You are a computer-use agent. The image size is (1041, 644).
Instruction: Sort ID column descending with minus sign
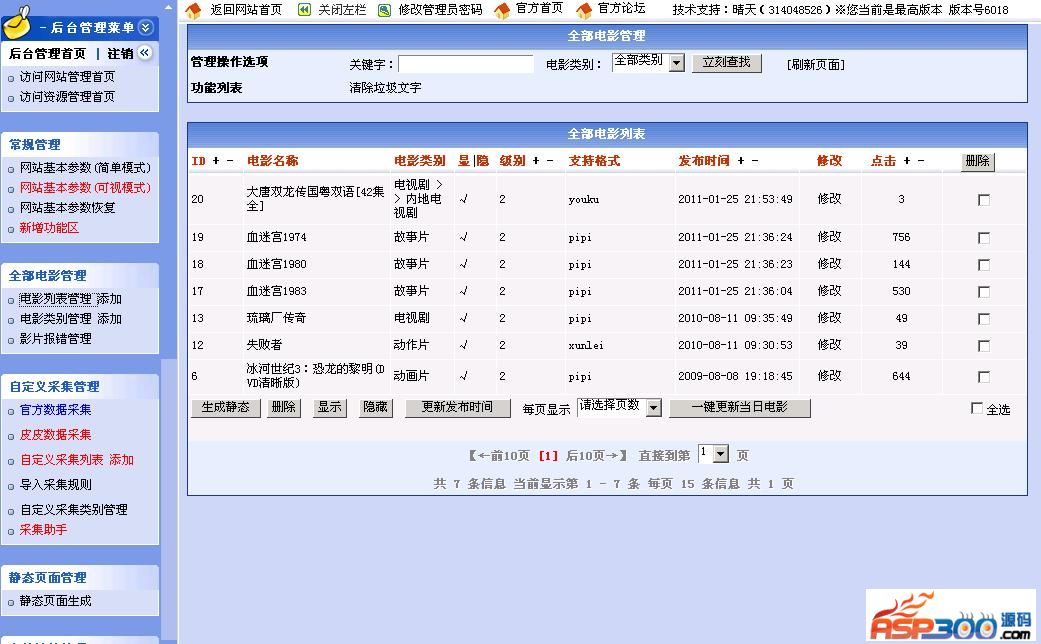coord(230,161)
